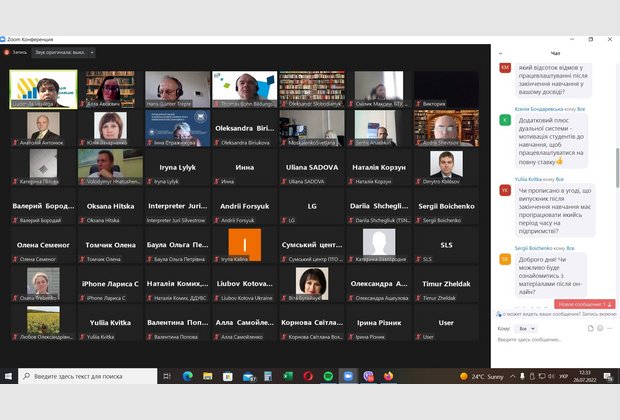
Task: Open Firefox from the taskbar
Action: click(x=389, y=377)
